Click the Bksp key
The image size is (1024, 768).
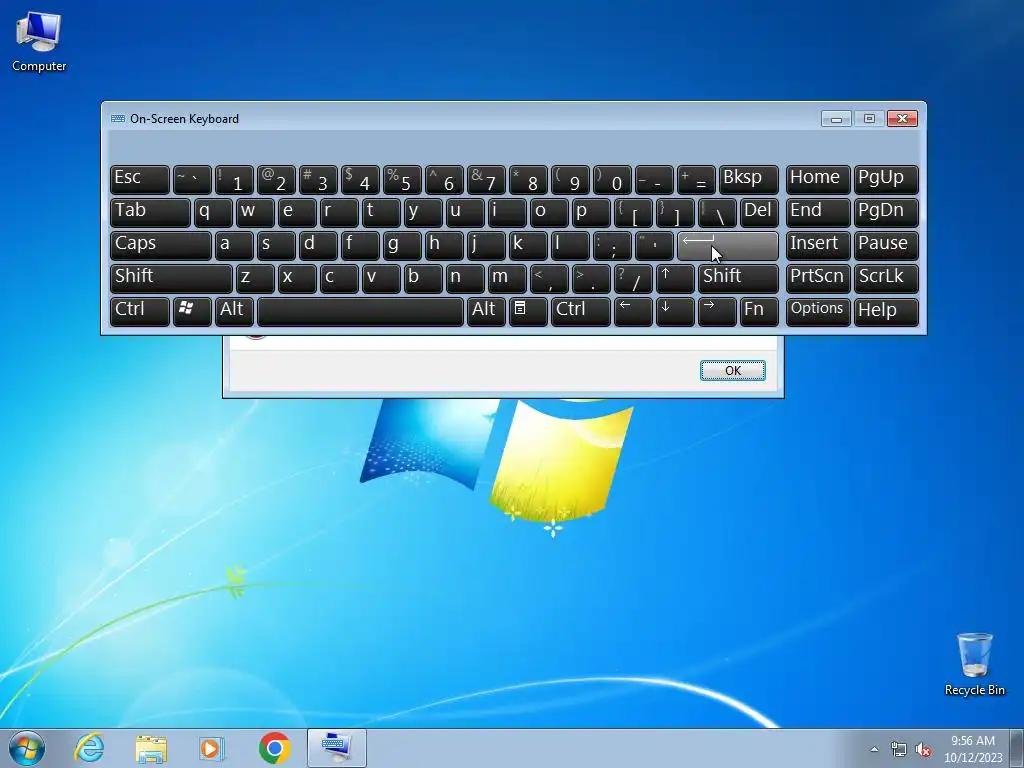click(748, 180)
